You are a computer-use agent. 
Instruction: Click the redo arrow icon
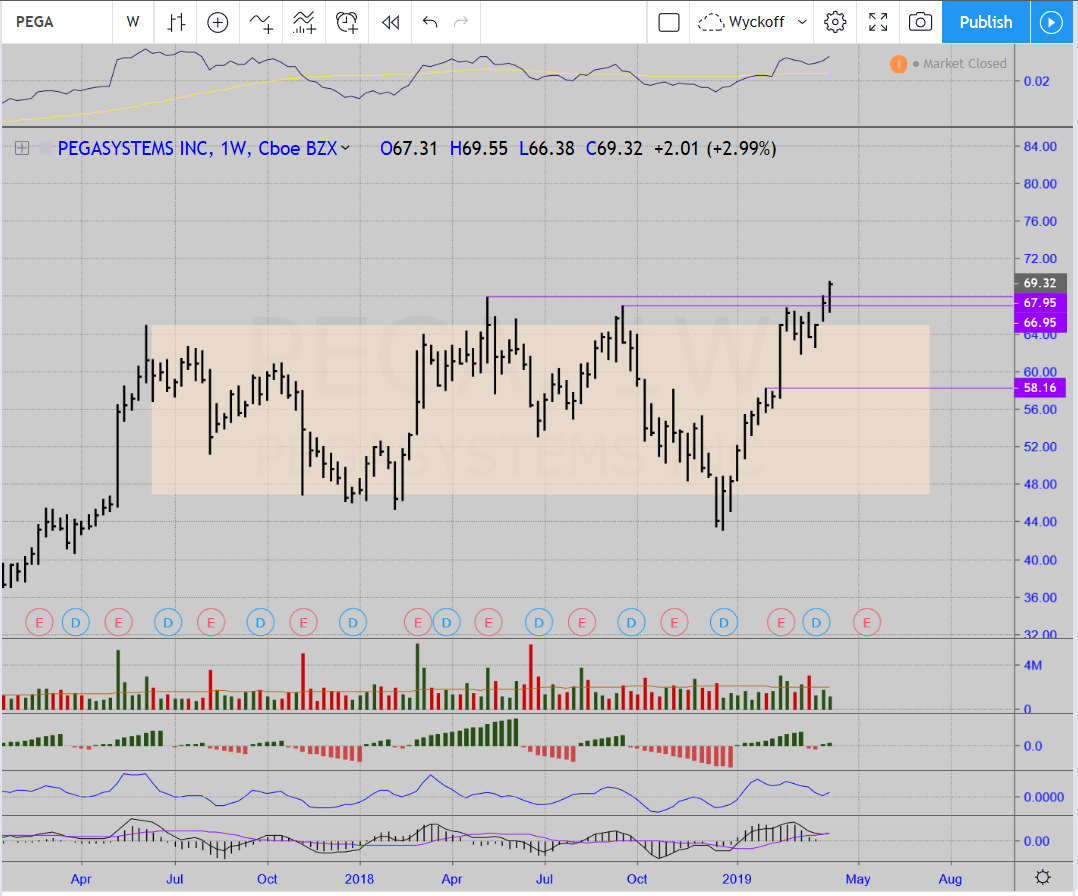coord(460,22)
